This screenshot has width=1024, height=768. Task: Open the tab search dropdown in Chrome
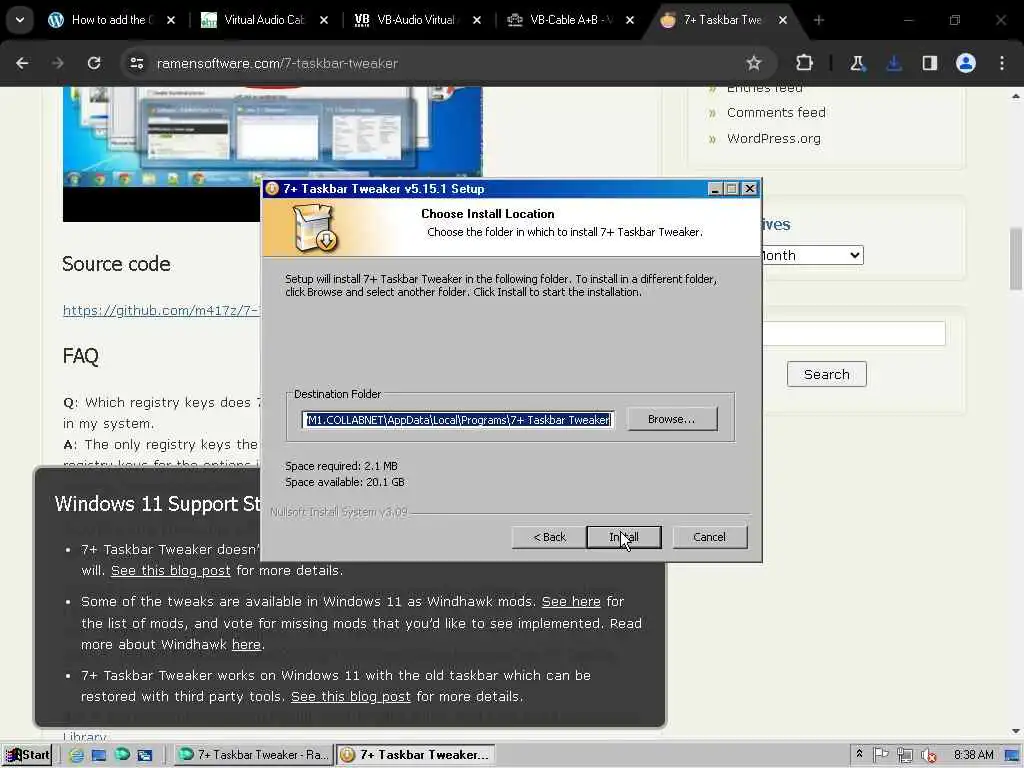20,20
